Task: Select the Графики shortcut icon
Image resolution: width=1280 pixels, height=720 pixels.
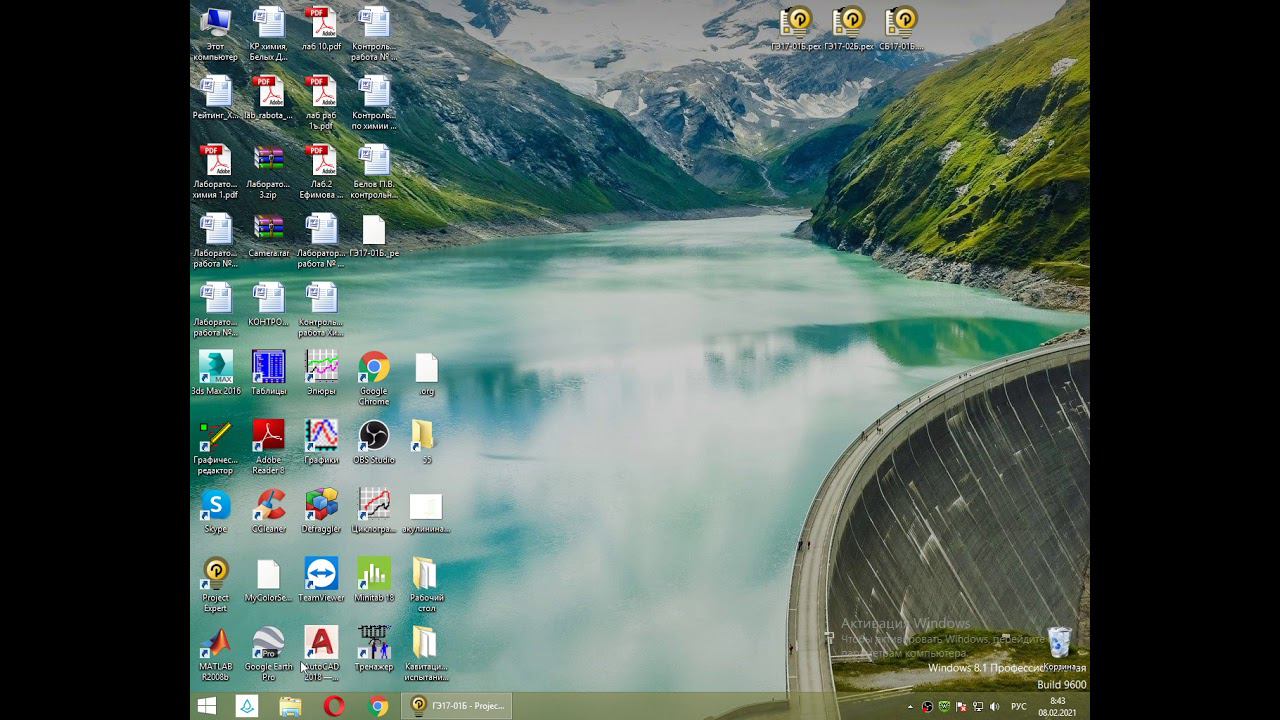Action: tap(321, 442)
